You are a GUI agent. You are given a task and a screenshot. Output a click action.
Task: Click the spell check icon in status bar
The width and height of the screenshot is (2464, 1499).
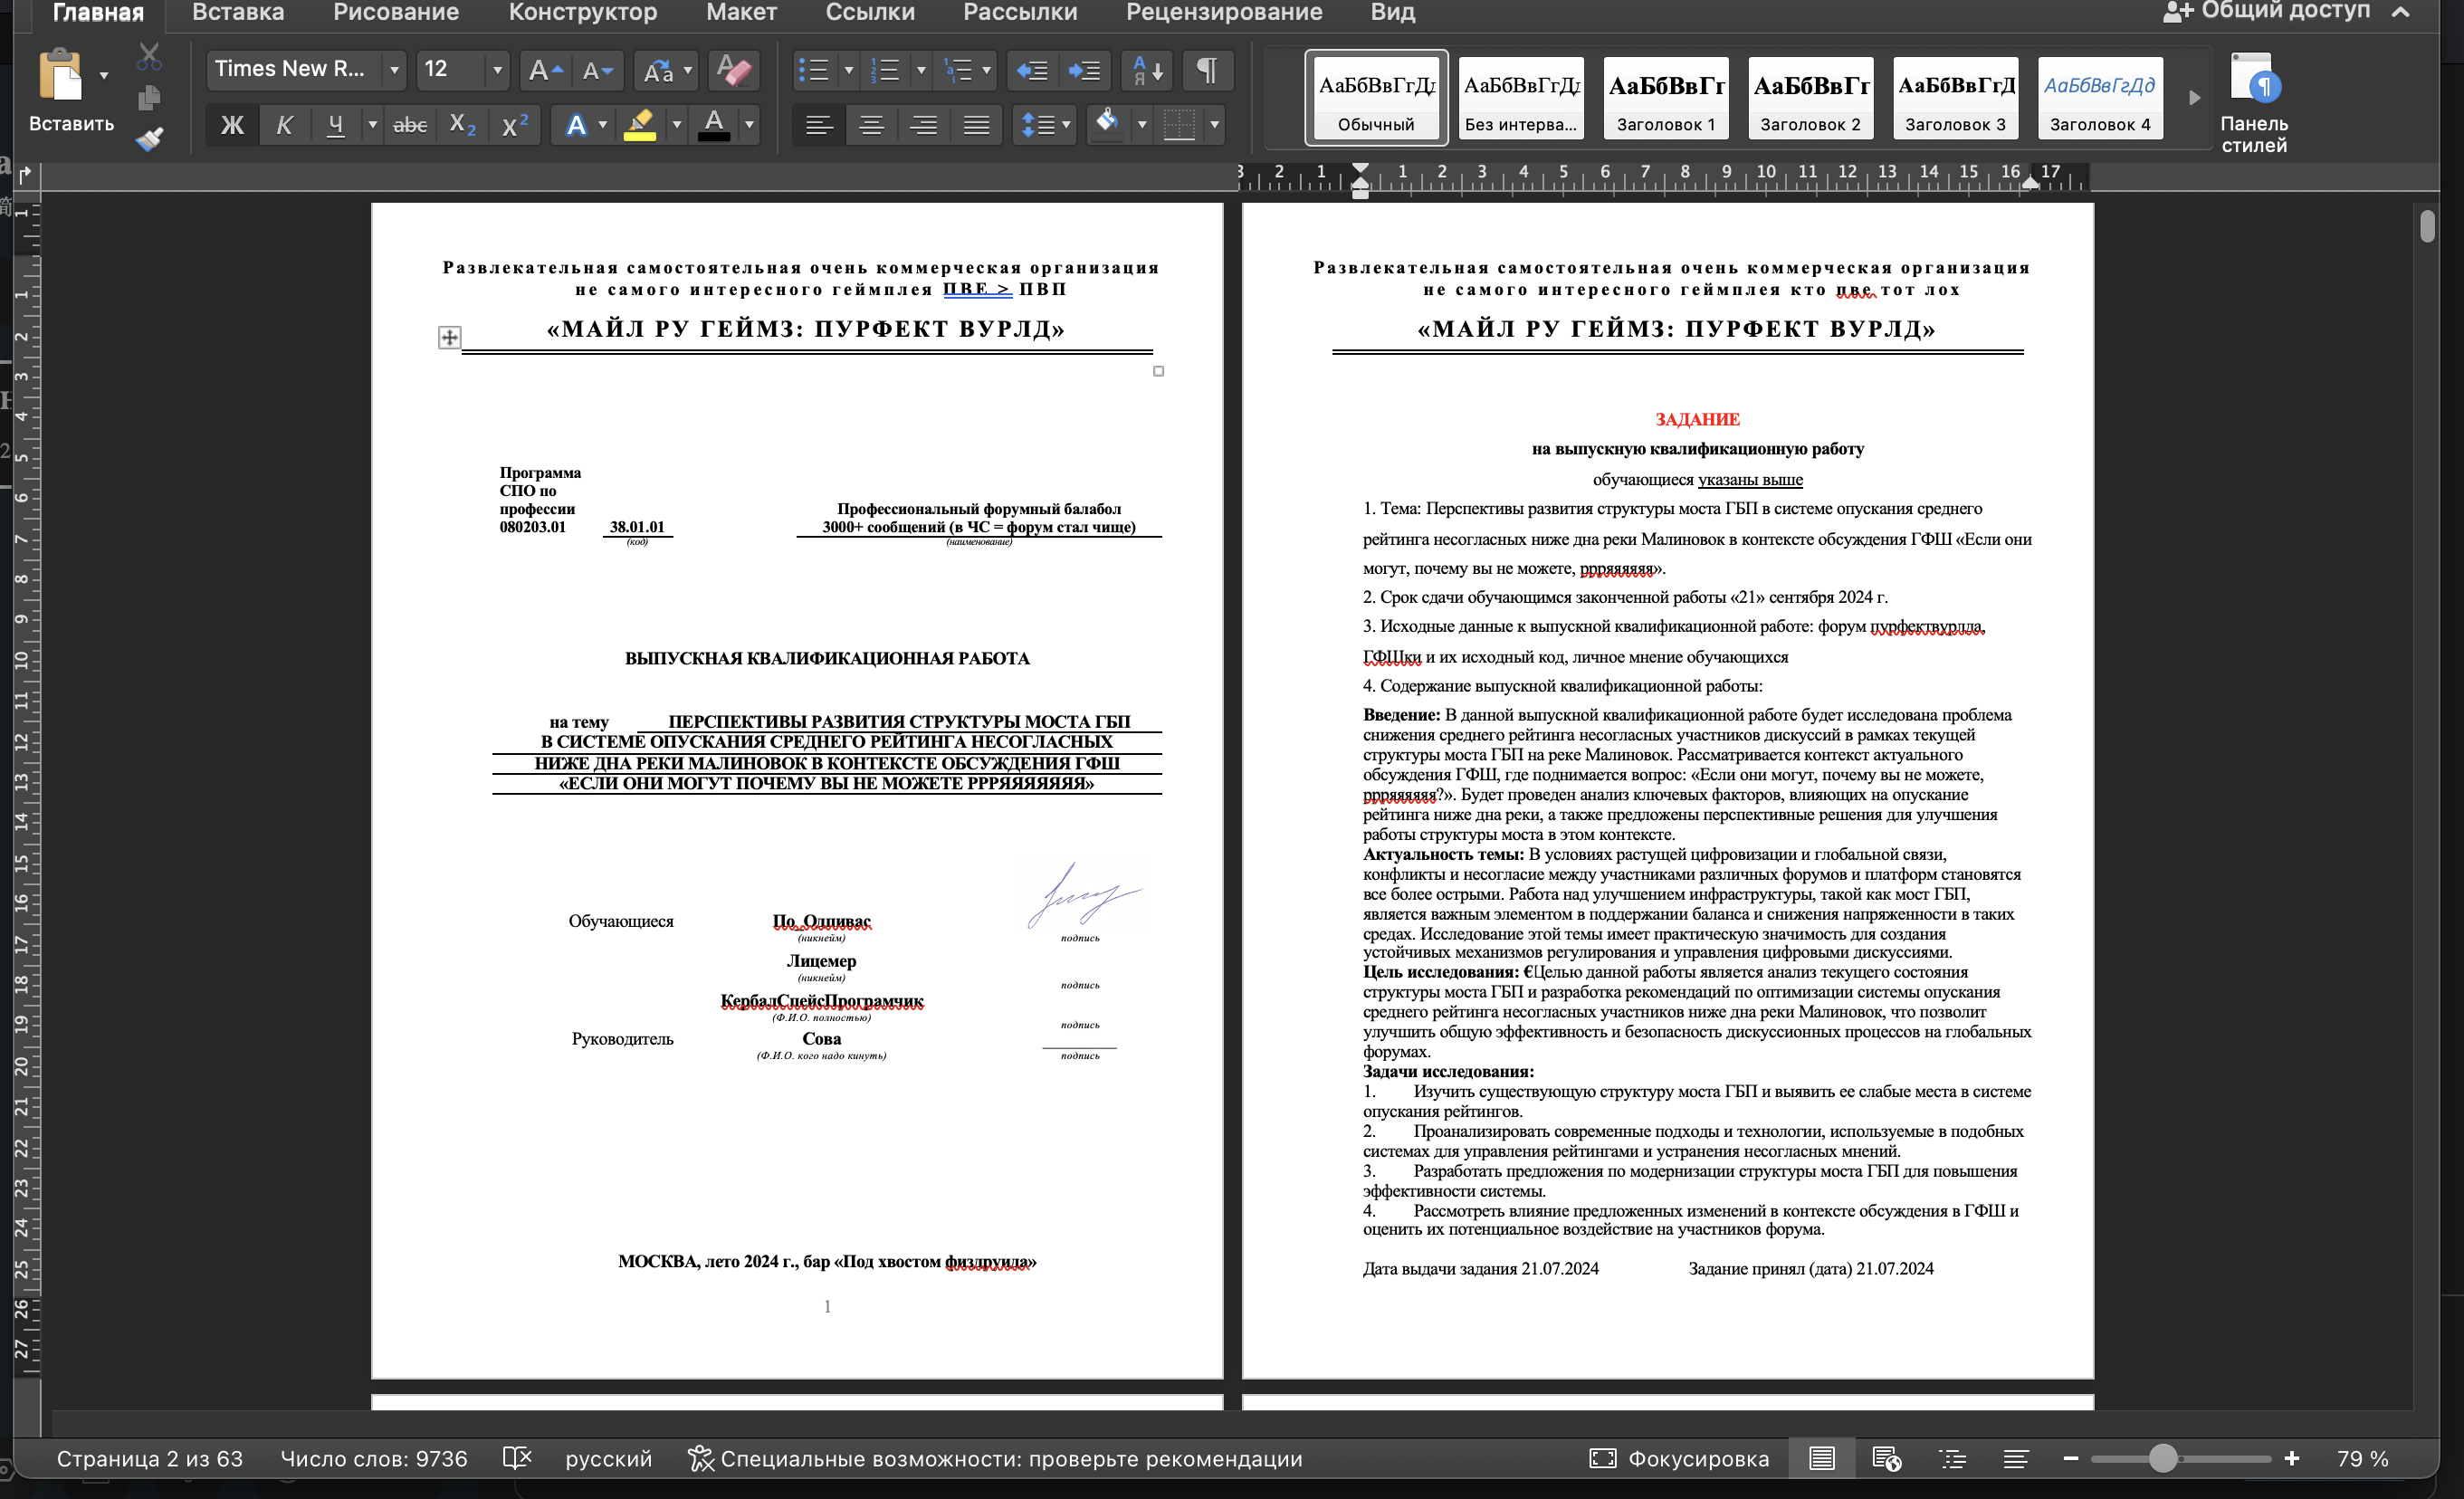pyautogui.click(x=516, y=1458)
